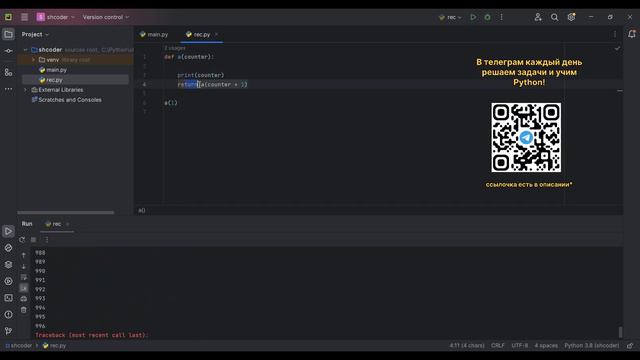The image size is (640, 360).
Task: Toggle scroll to end in console
Action: click(x=24, y=288)
